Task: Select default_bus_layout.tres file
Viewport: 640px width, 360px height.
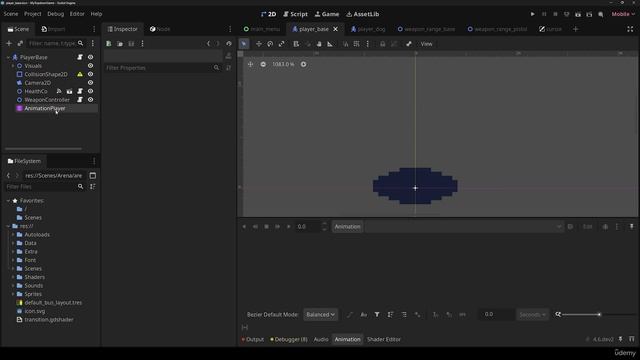Action: pos(53,302)
